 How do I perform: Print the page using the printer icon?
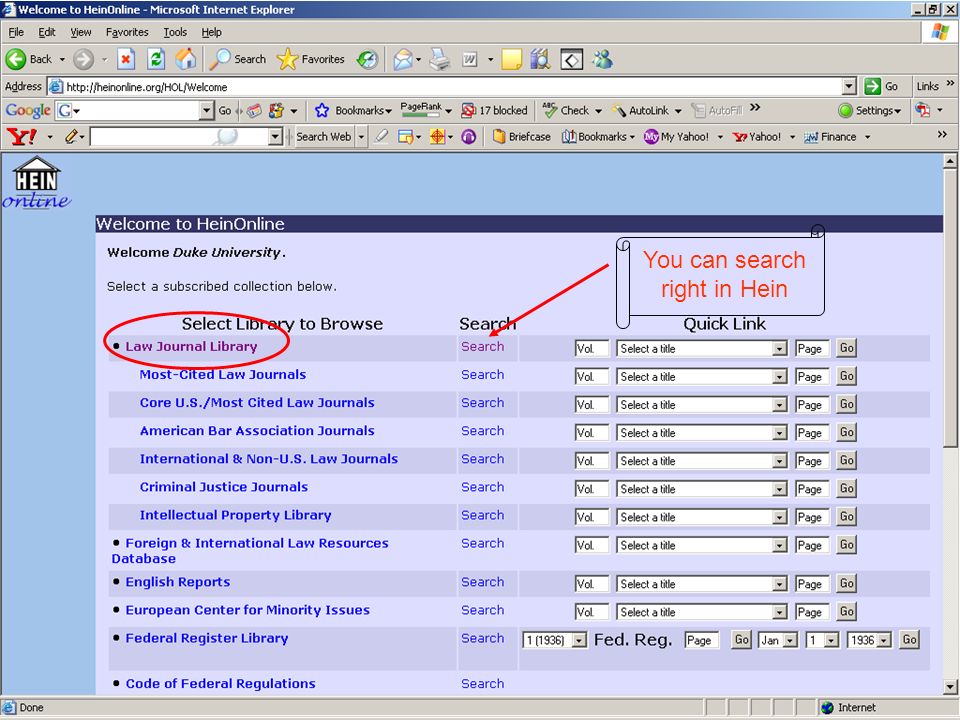(x=439, y=59)
